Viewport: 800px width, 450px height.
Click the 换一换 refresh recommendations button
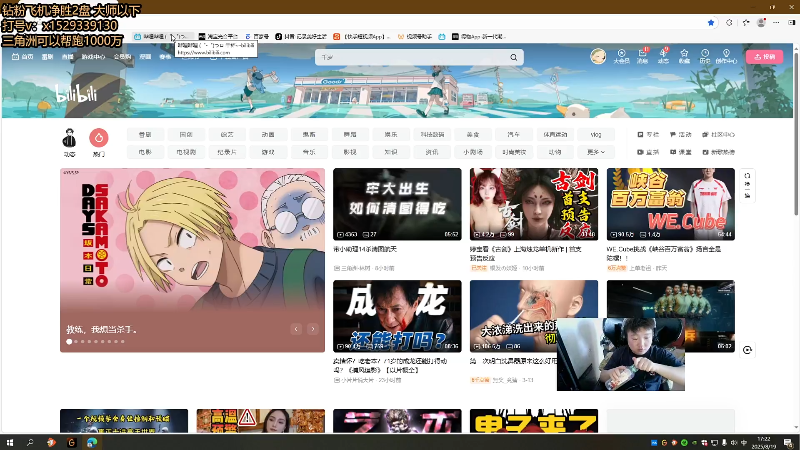click(x=747, y=186)
